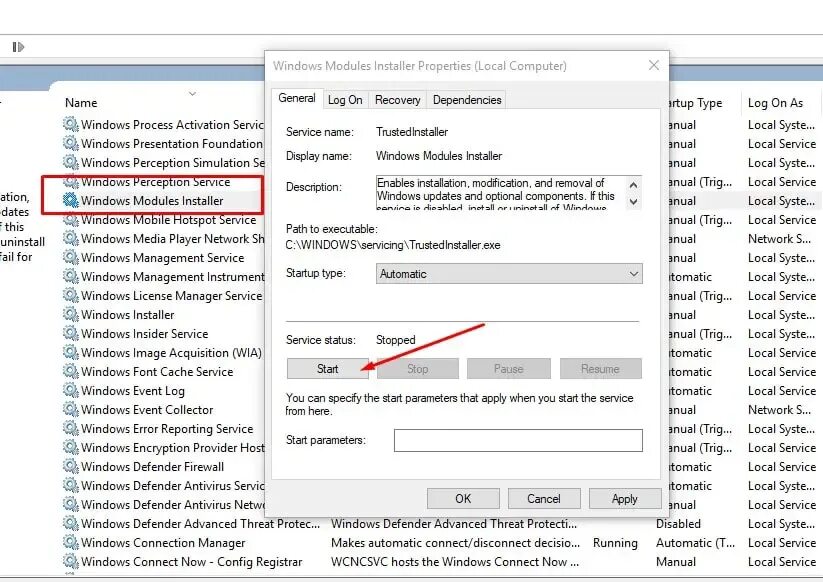Viewport: 823px width, 582px height.
Task: Click gear icon of Windows Defender Firewall
Action: [70, 466]
